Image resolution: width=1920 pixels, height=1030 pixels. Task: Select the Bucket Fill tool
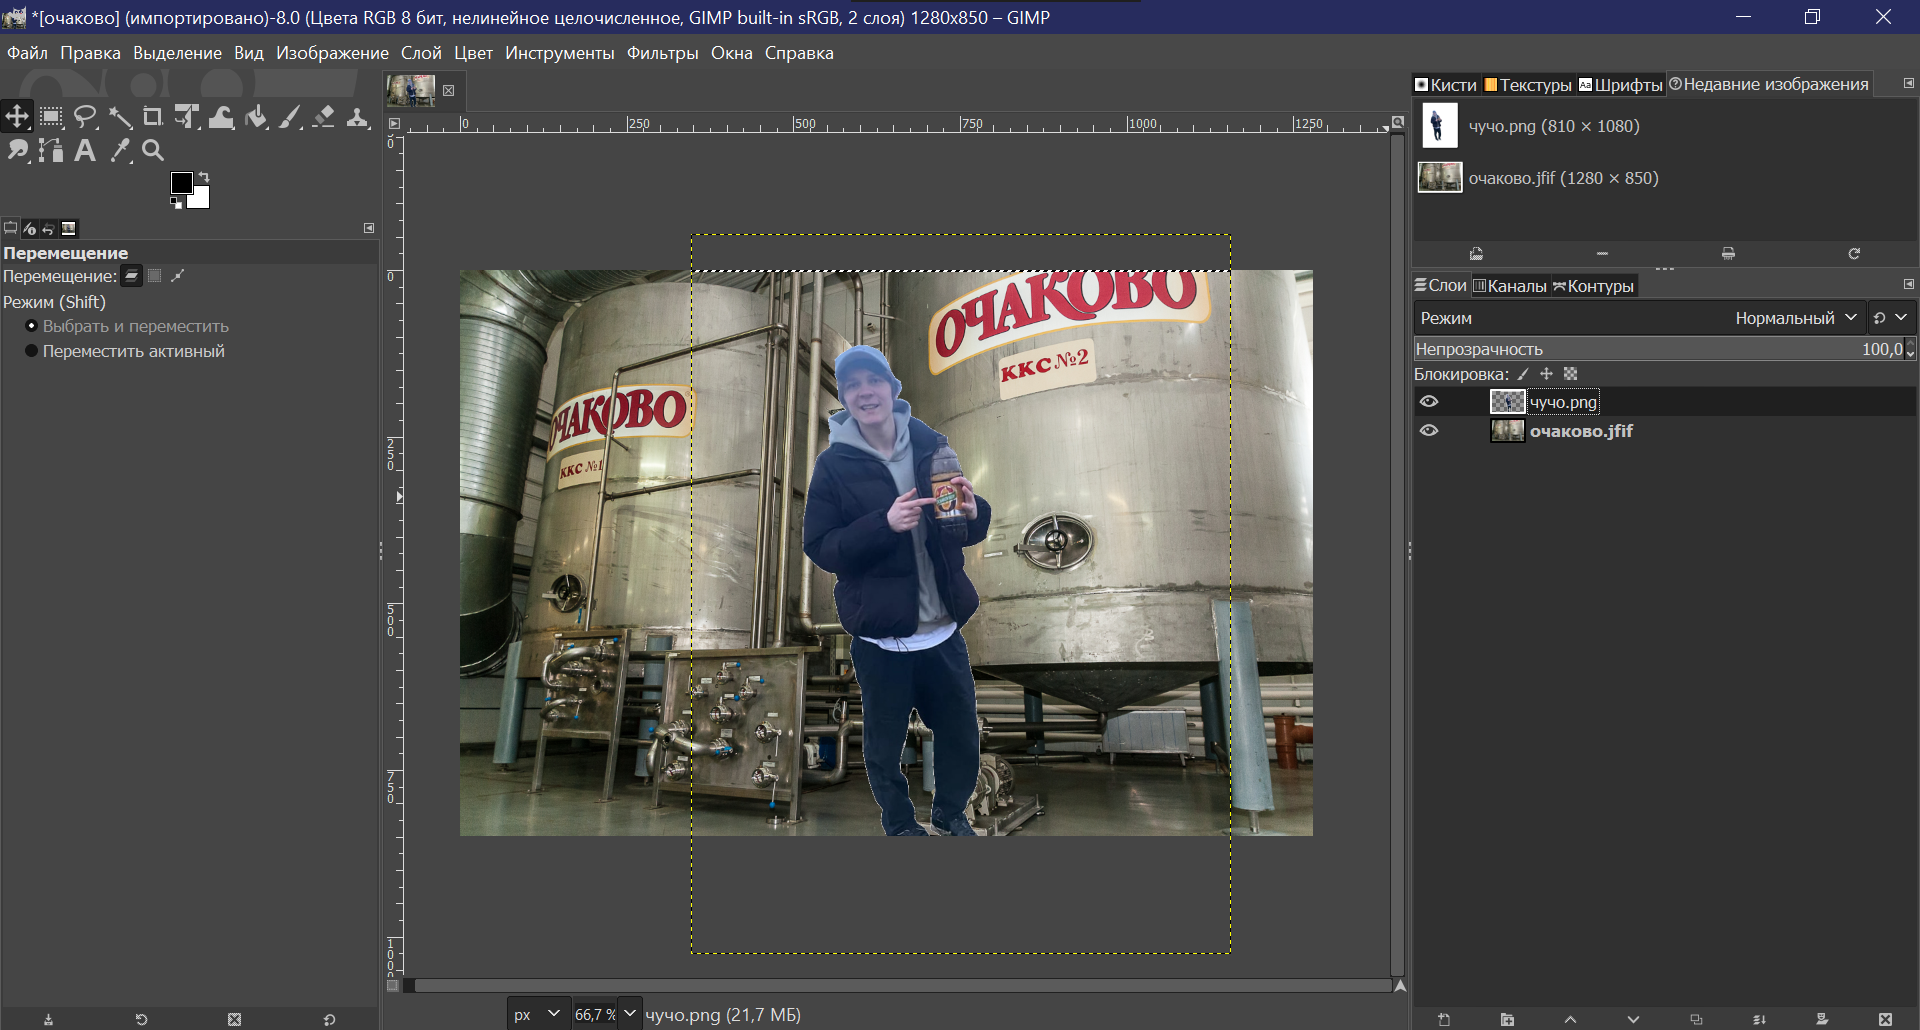pyautogui.click(x=256, y=117)
